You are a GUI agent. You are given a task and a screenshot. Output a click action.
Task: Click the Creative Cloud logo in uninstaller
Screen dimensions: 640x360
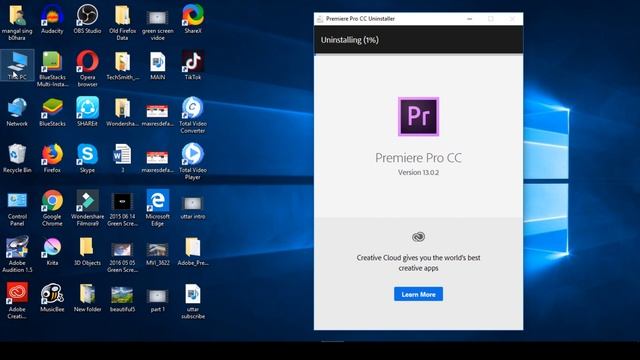pos(418,237)
